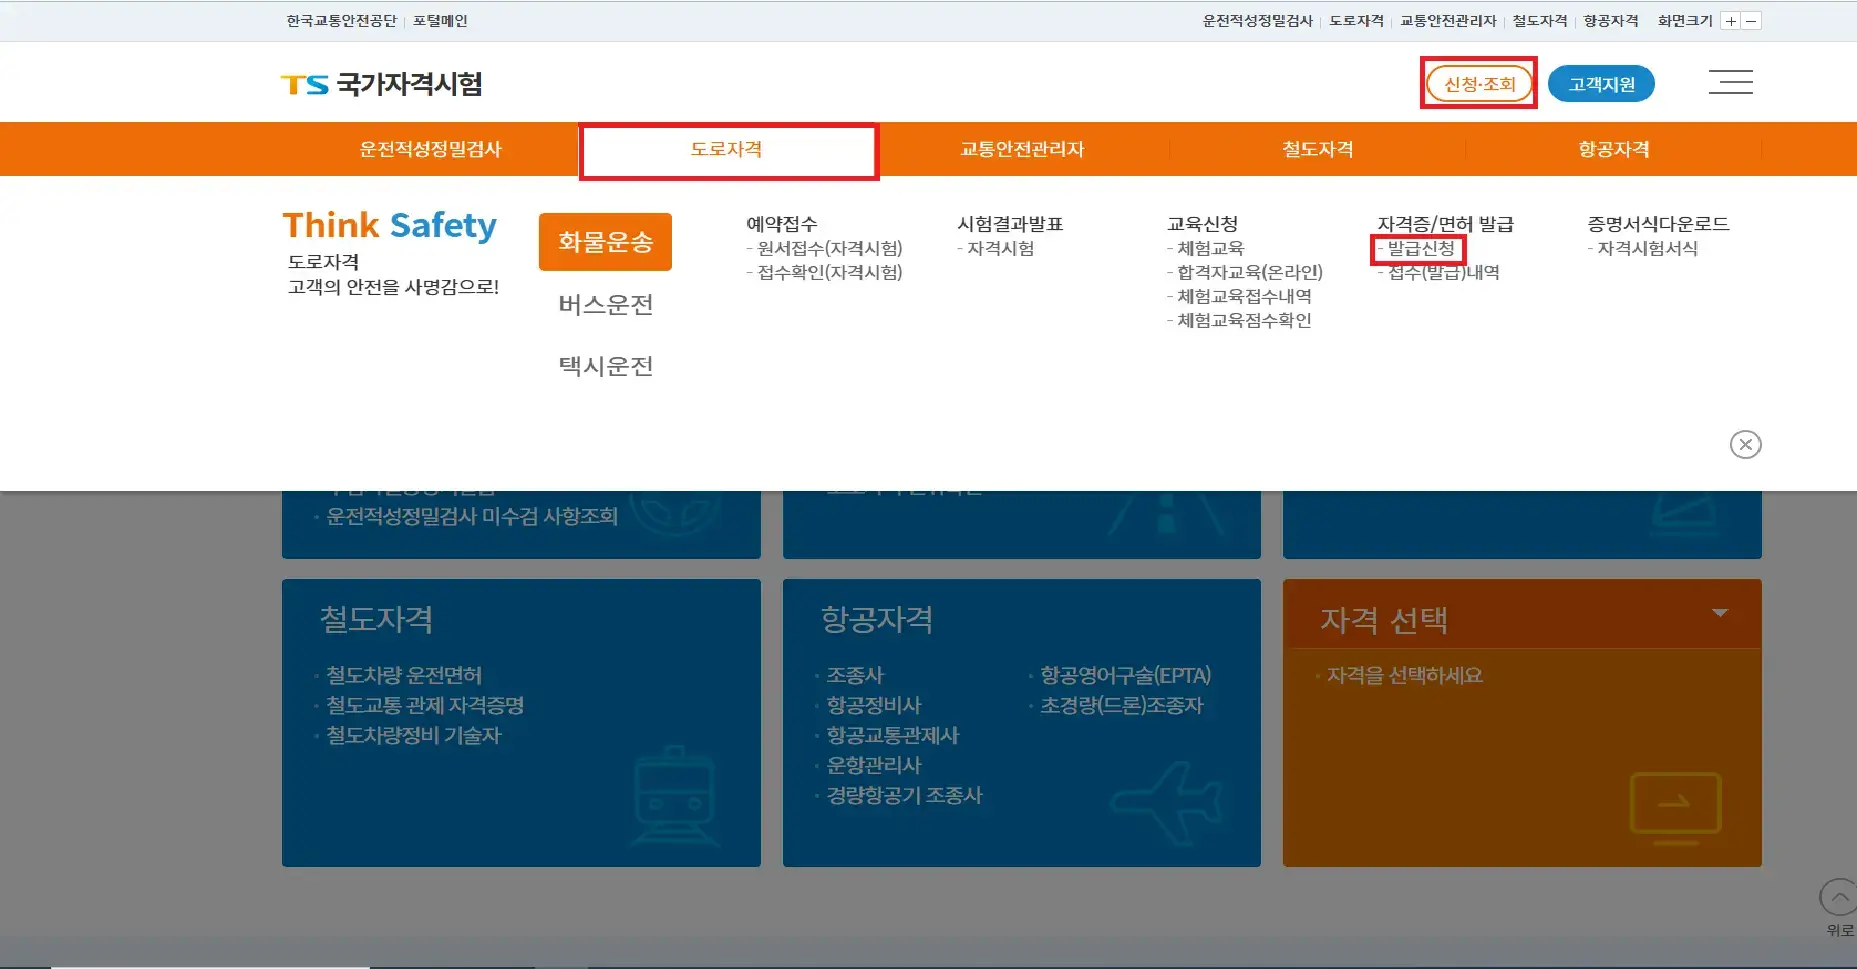Open 원서접수(자격시험) link
This screenshot has width=1857, height=969.
tap(829, 248)
